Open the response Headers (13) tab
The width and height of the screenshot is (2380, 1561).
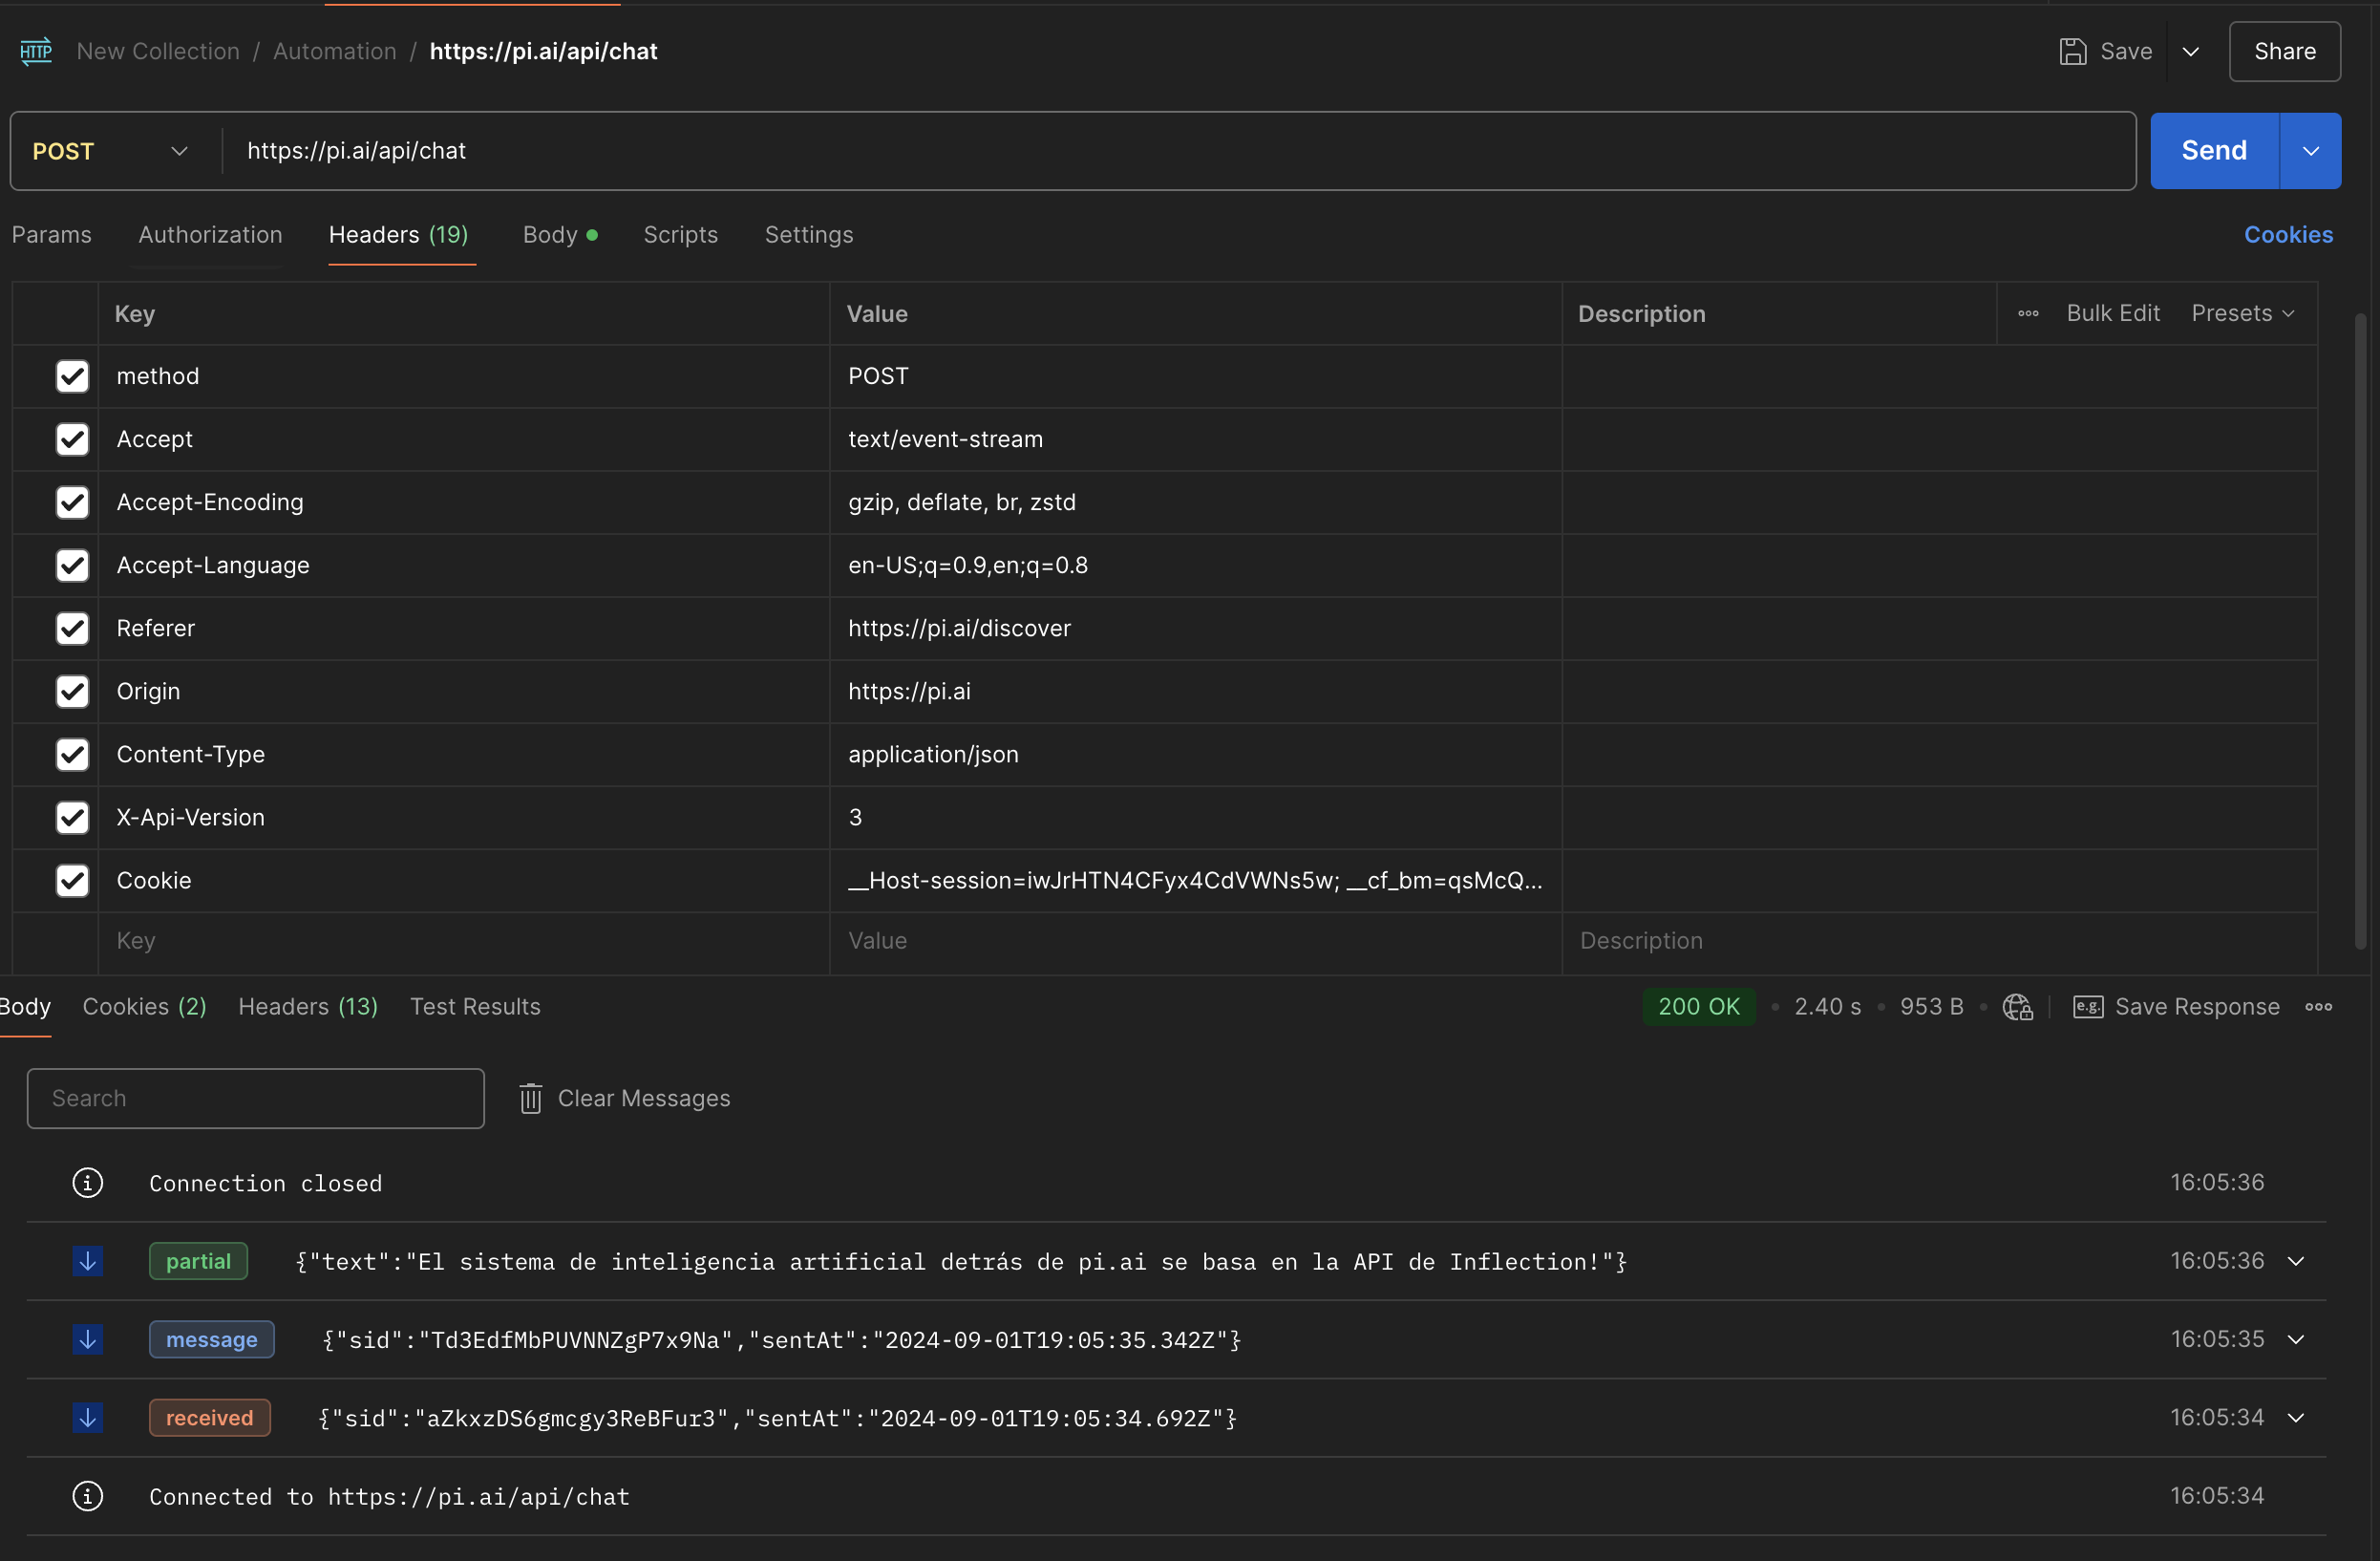(308, 1007)
